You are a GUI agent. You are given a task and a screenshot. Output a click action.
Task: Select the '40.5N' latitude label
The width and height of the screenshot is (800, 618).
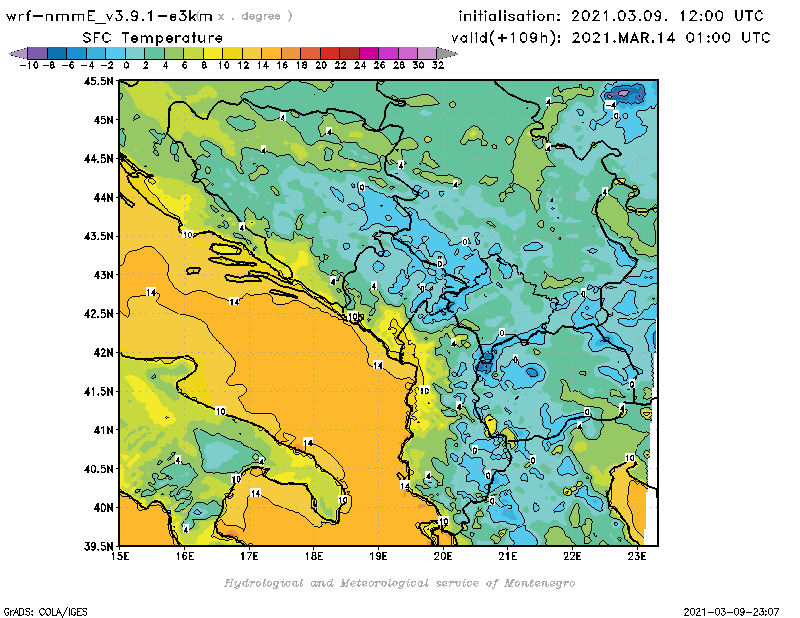(x=98, y=469)
